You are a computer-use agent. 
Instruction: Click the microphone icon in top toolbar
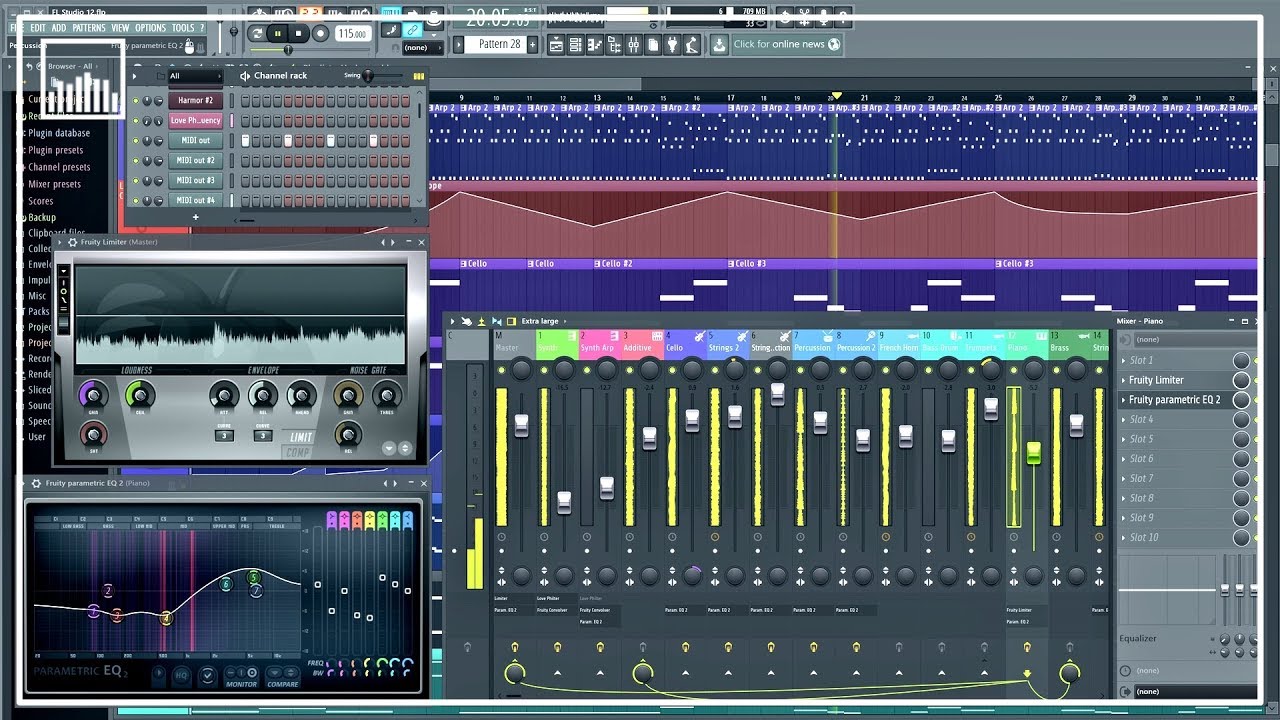[822, 17]
